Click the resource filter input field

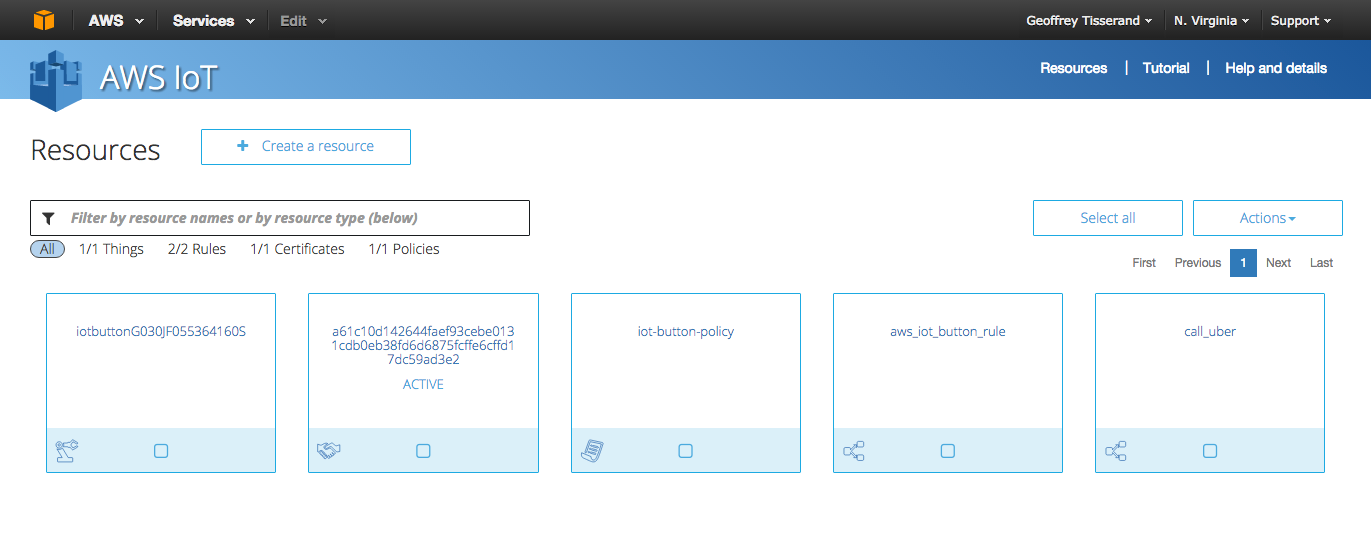point(280,218)
